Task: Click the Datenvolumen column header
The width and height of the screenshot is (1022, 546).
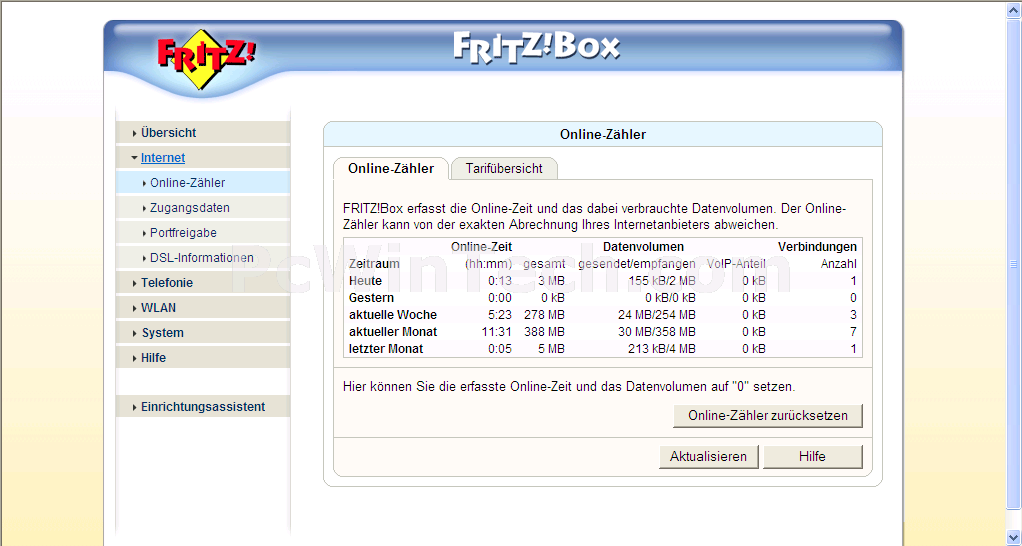Action: [x=643, y=247]
